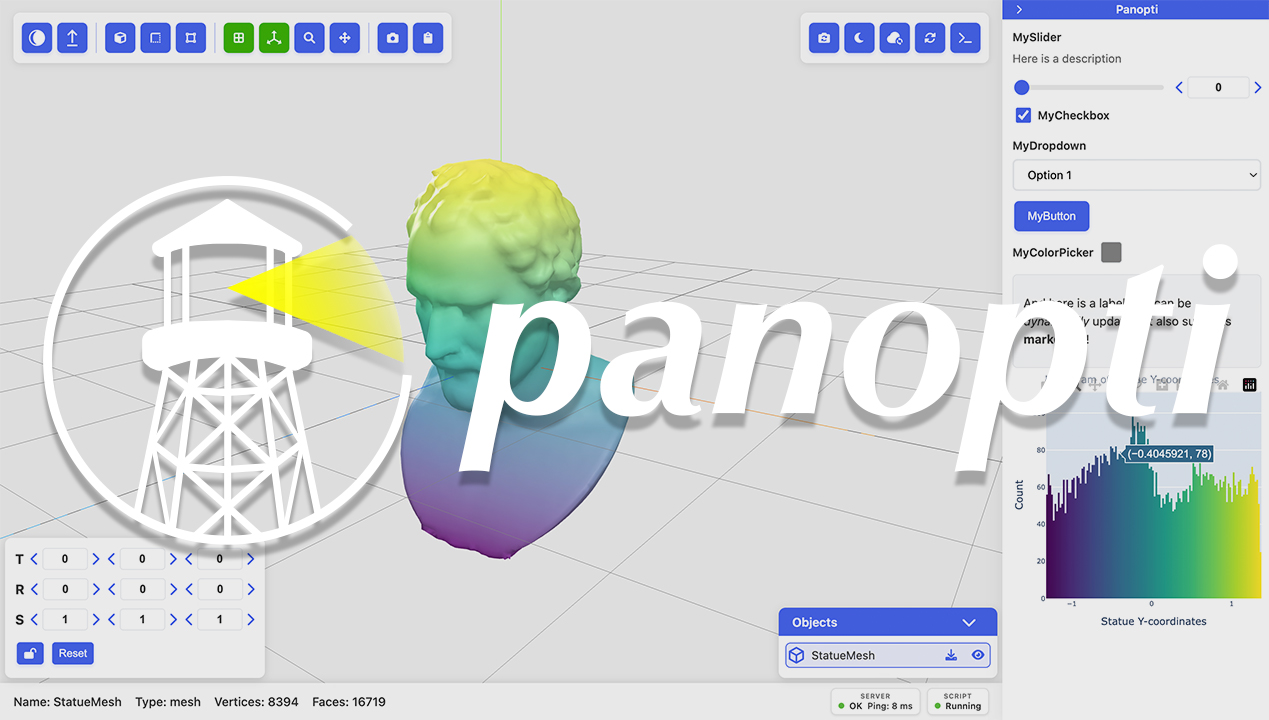The image size is (1269, 720).
Task: Toggle the green axes display button
Action: (x=274, y=38)
